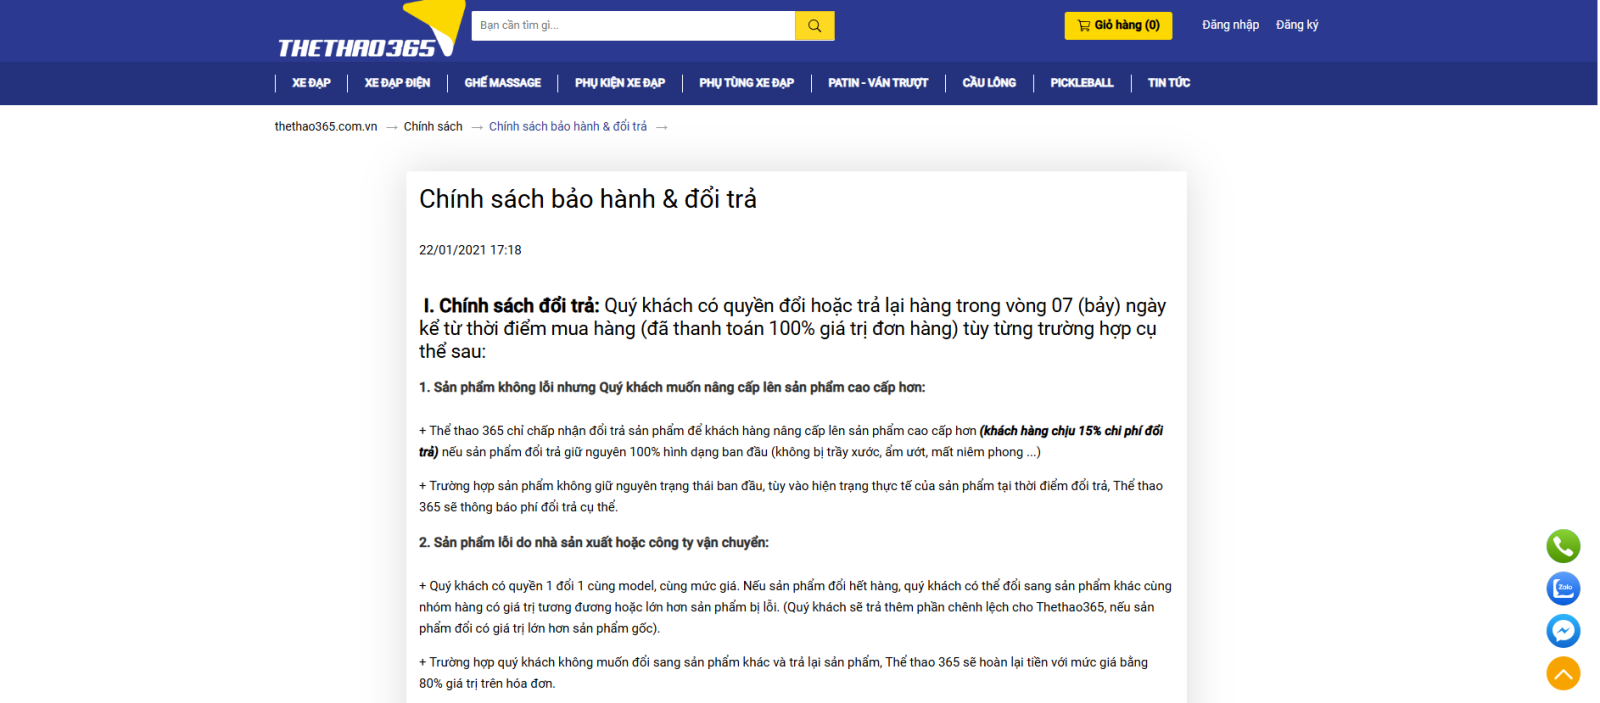Viewport: 1600px width, 703px height.
Task: Select CẦU LÔNG in the navigation
Action: (x=989, y=83)
